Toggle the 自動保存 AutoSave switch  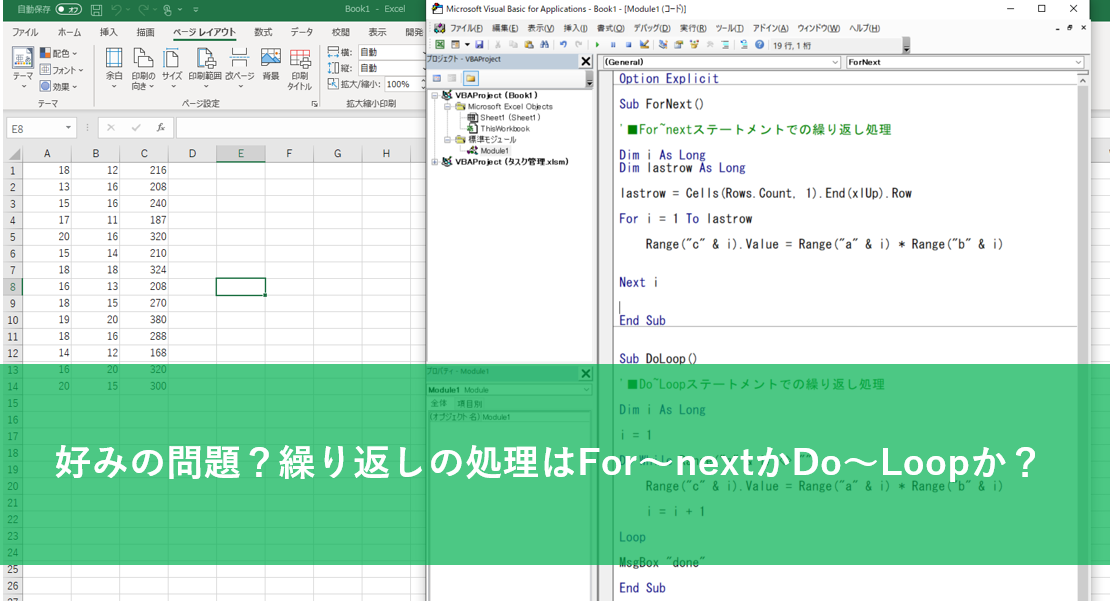(x=68, y=9)
